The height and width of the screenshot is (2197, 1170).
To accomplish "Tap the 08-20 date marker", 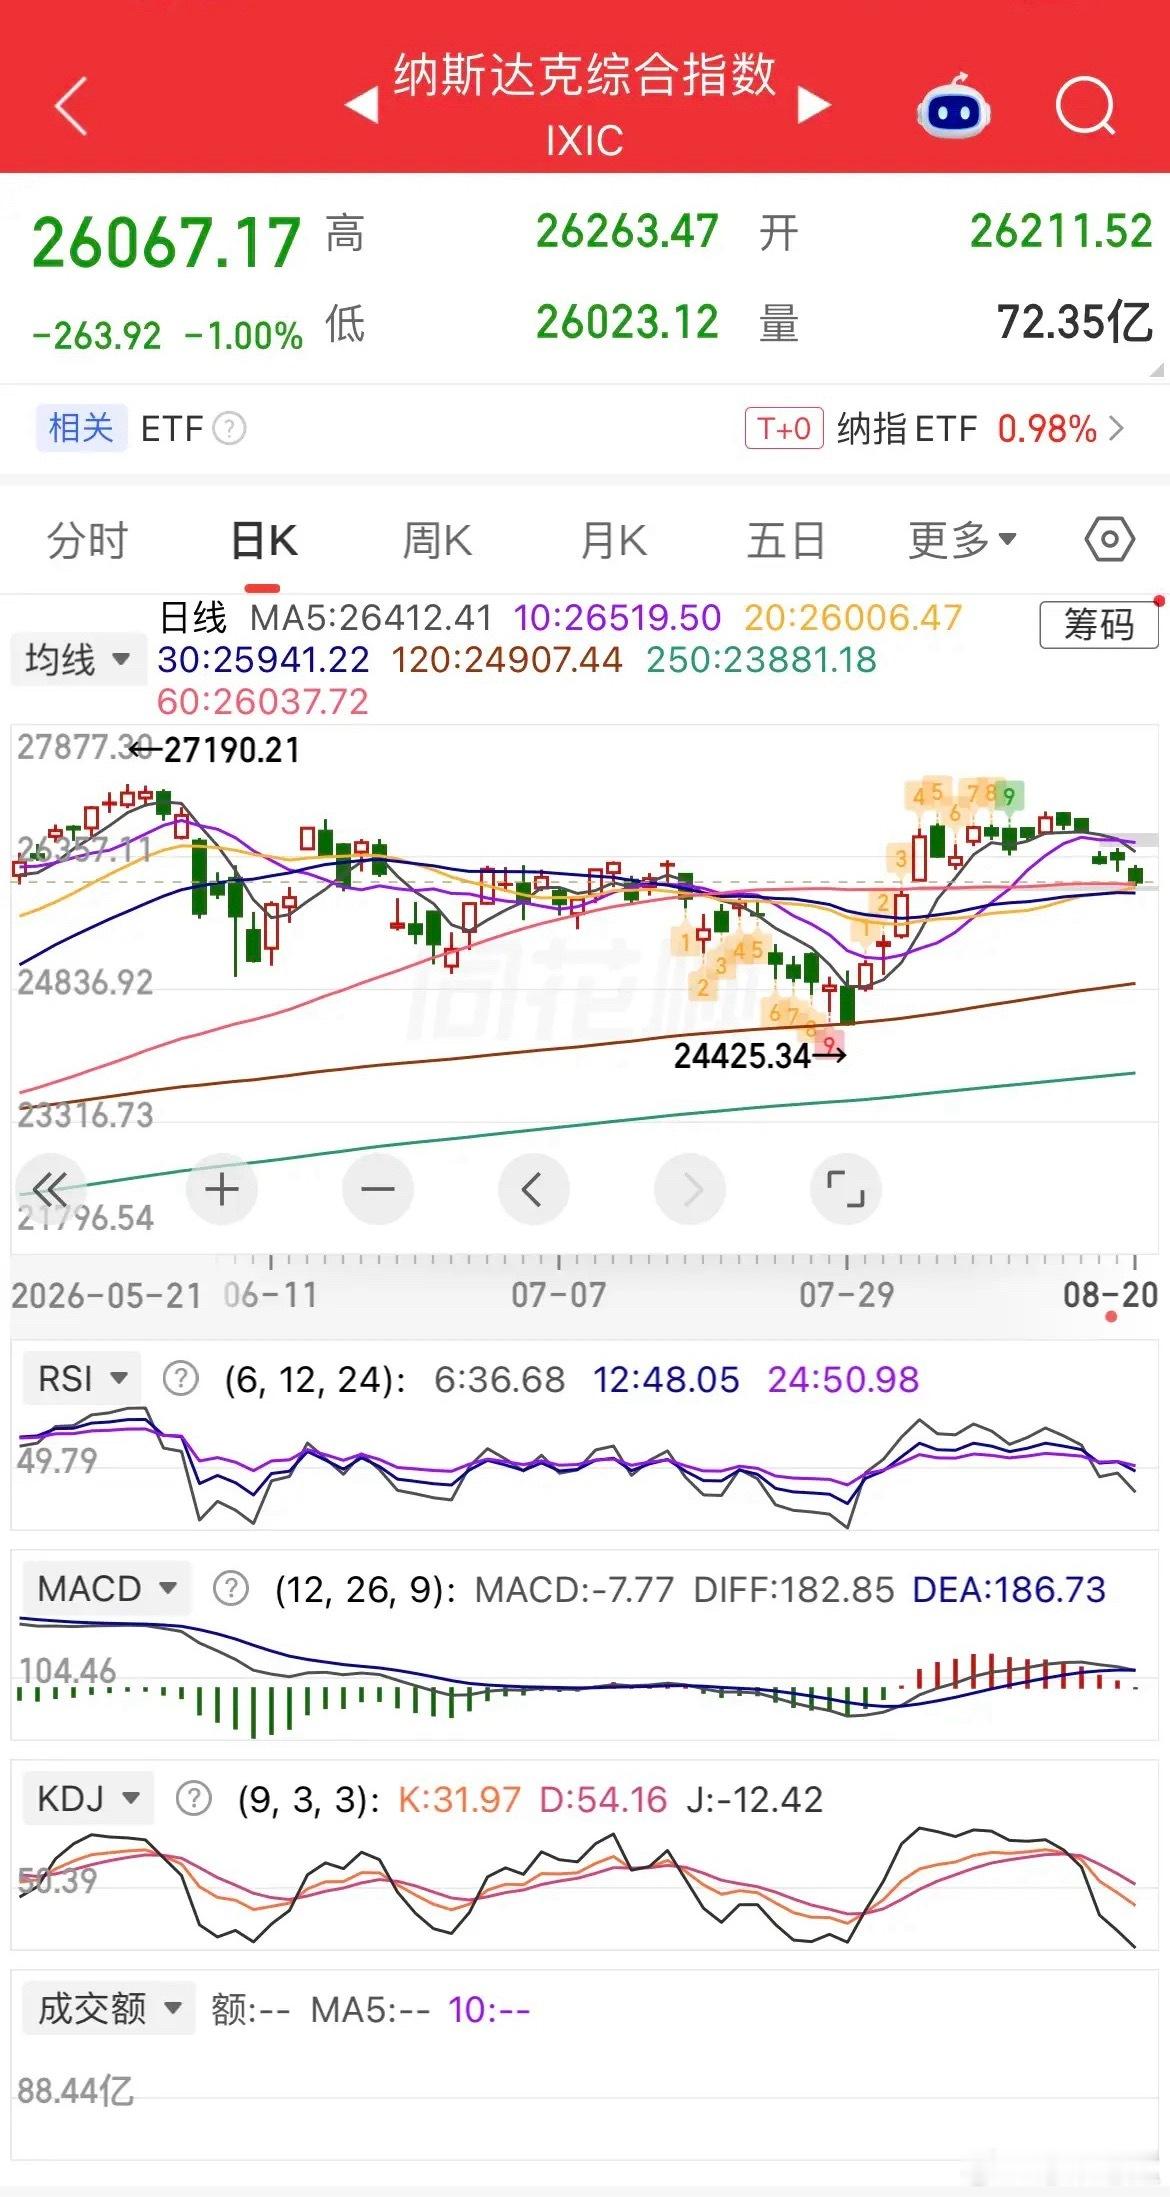I will click(x=1110, y=1295).
